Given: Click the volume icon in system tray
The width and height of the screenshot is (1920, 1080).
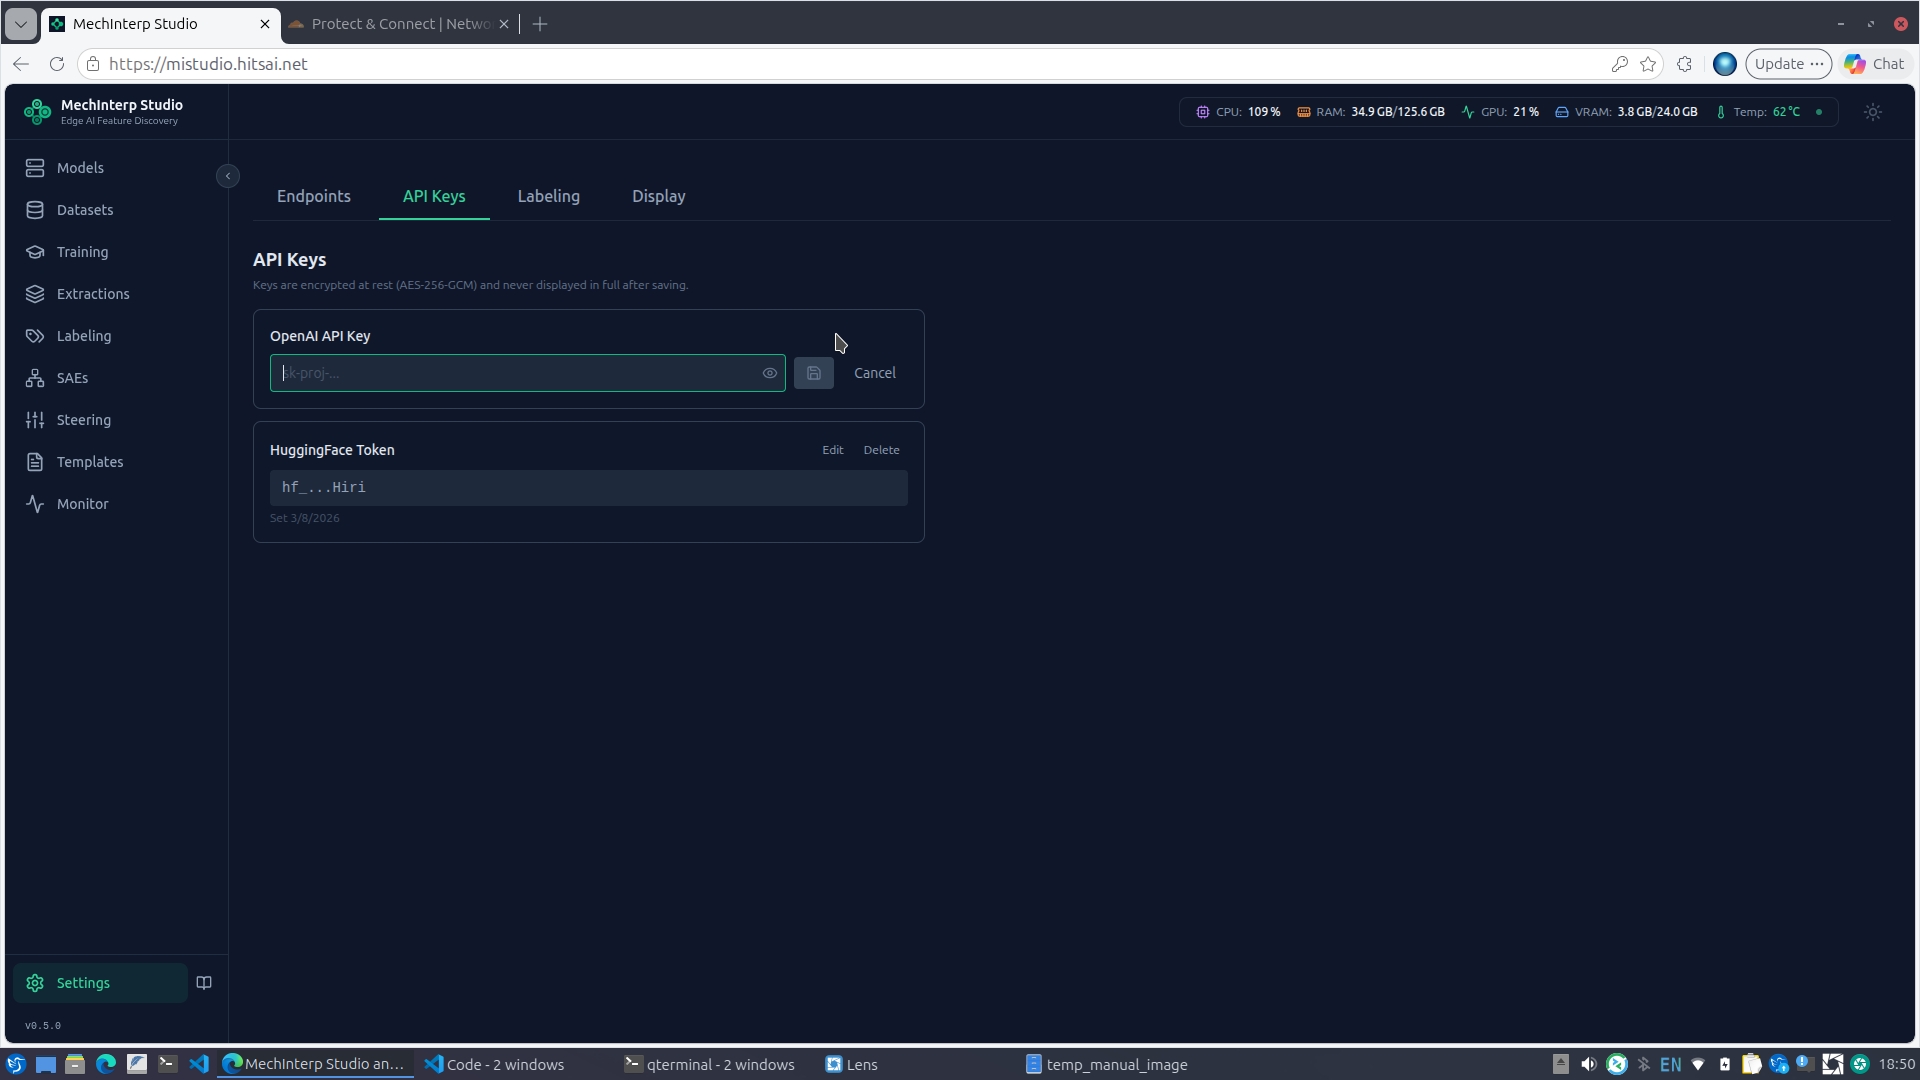Looking at the screenshot, I should [1588, 1065].
